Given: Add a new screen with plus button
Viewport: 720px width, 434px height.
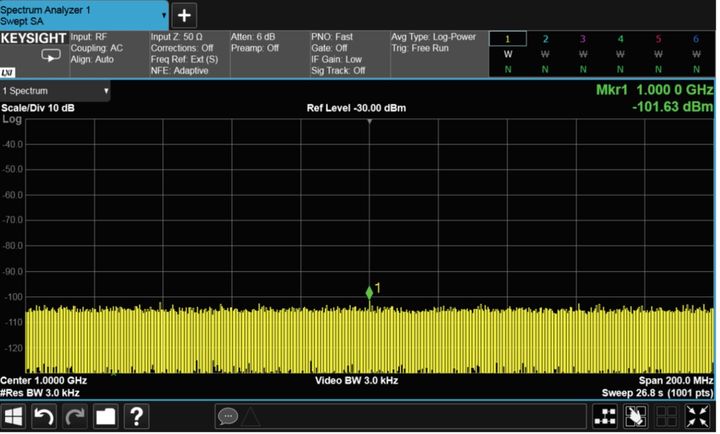Looking at the screenshot, I should (185, 15).
